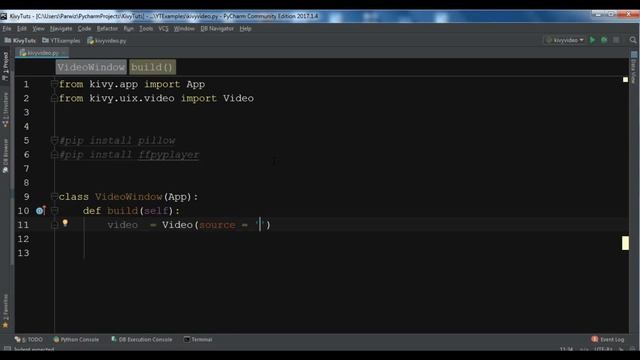
Task: Run the kivyvideo configuration with the green play icon
Action: [592, 40]
